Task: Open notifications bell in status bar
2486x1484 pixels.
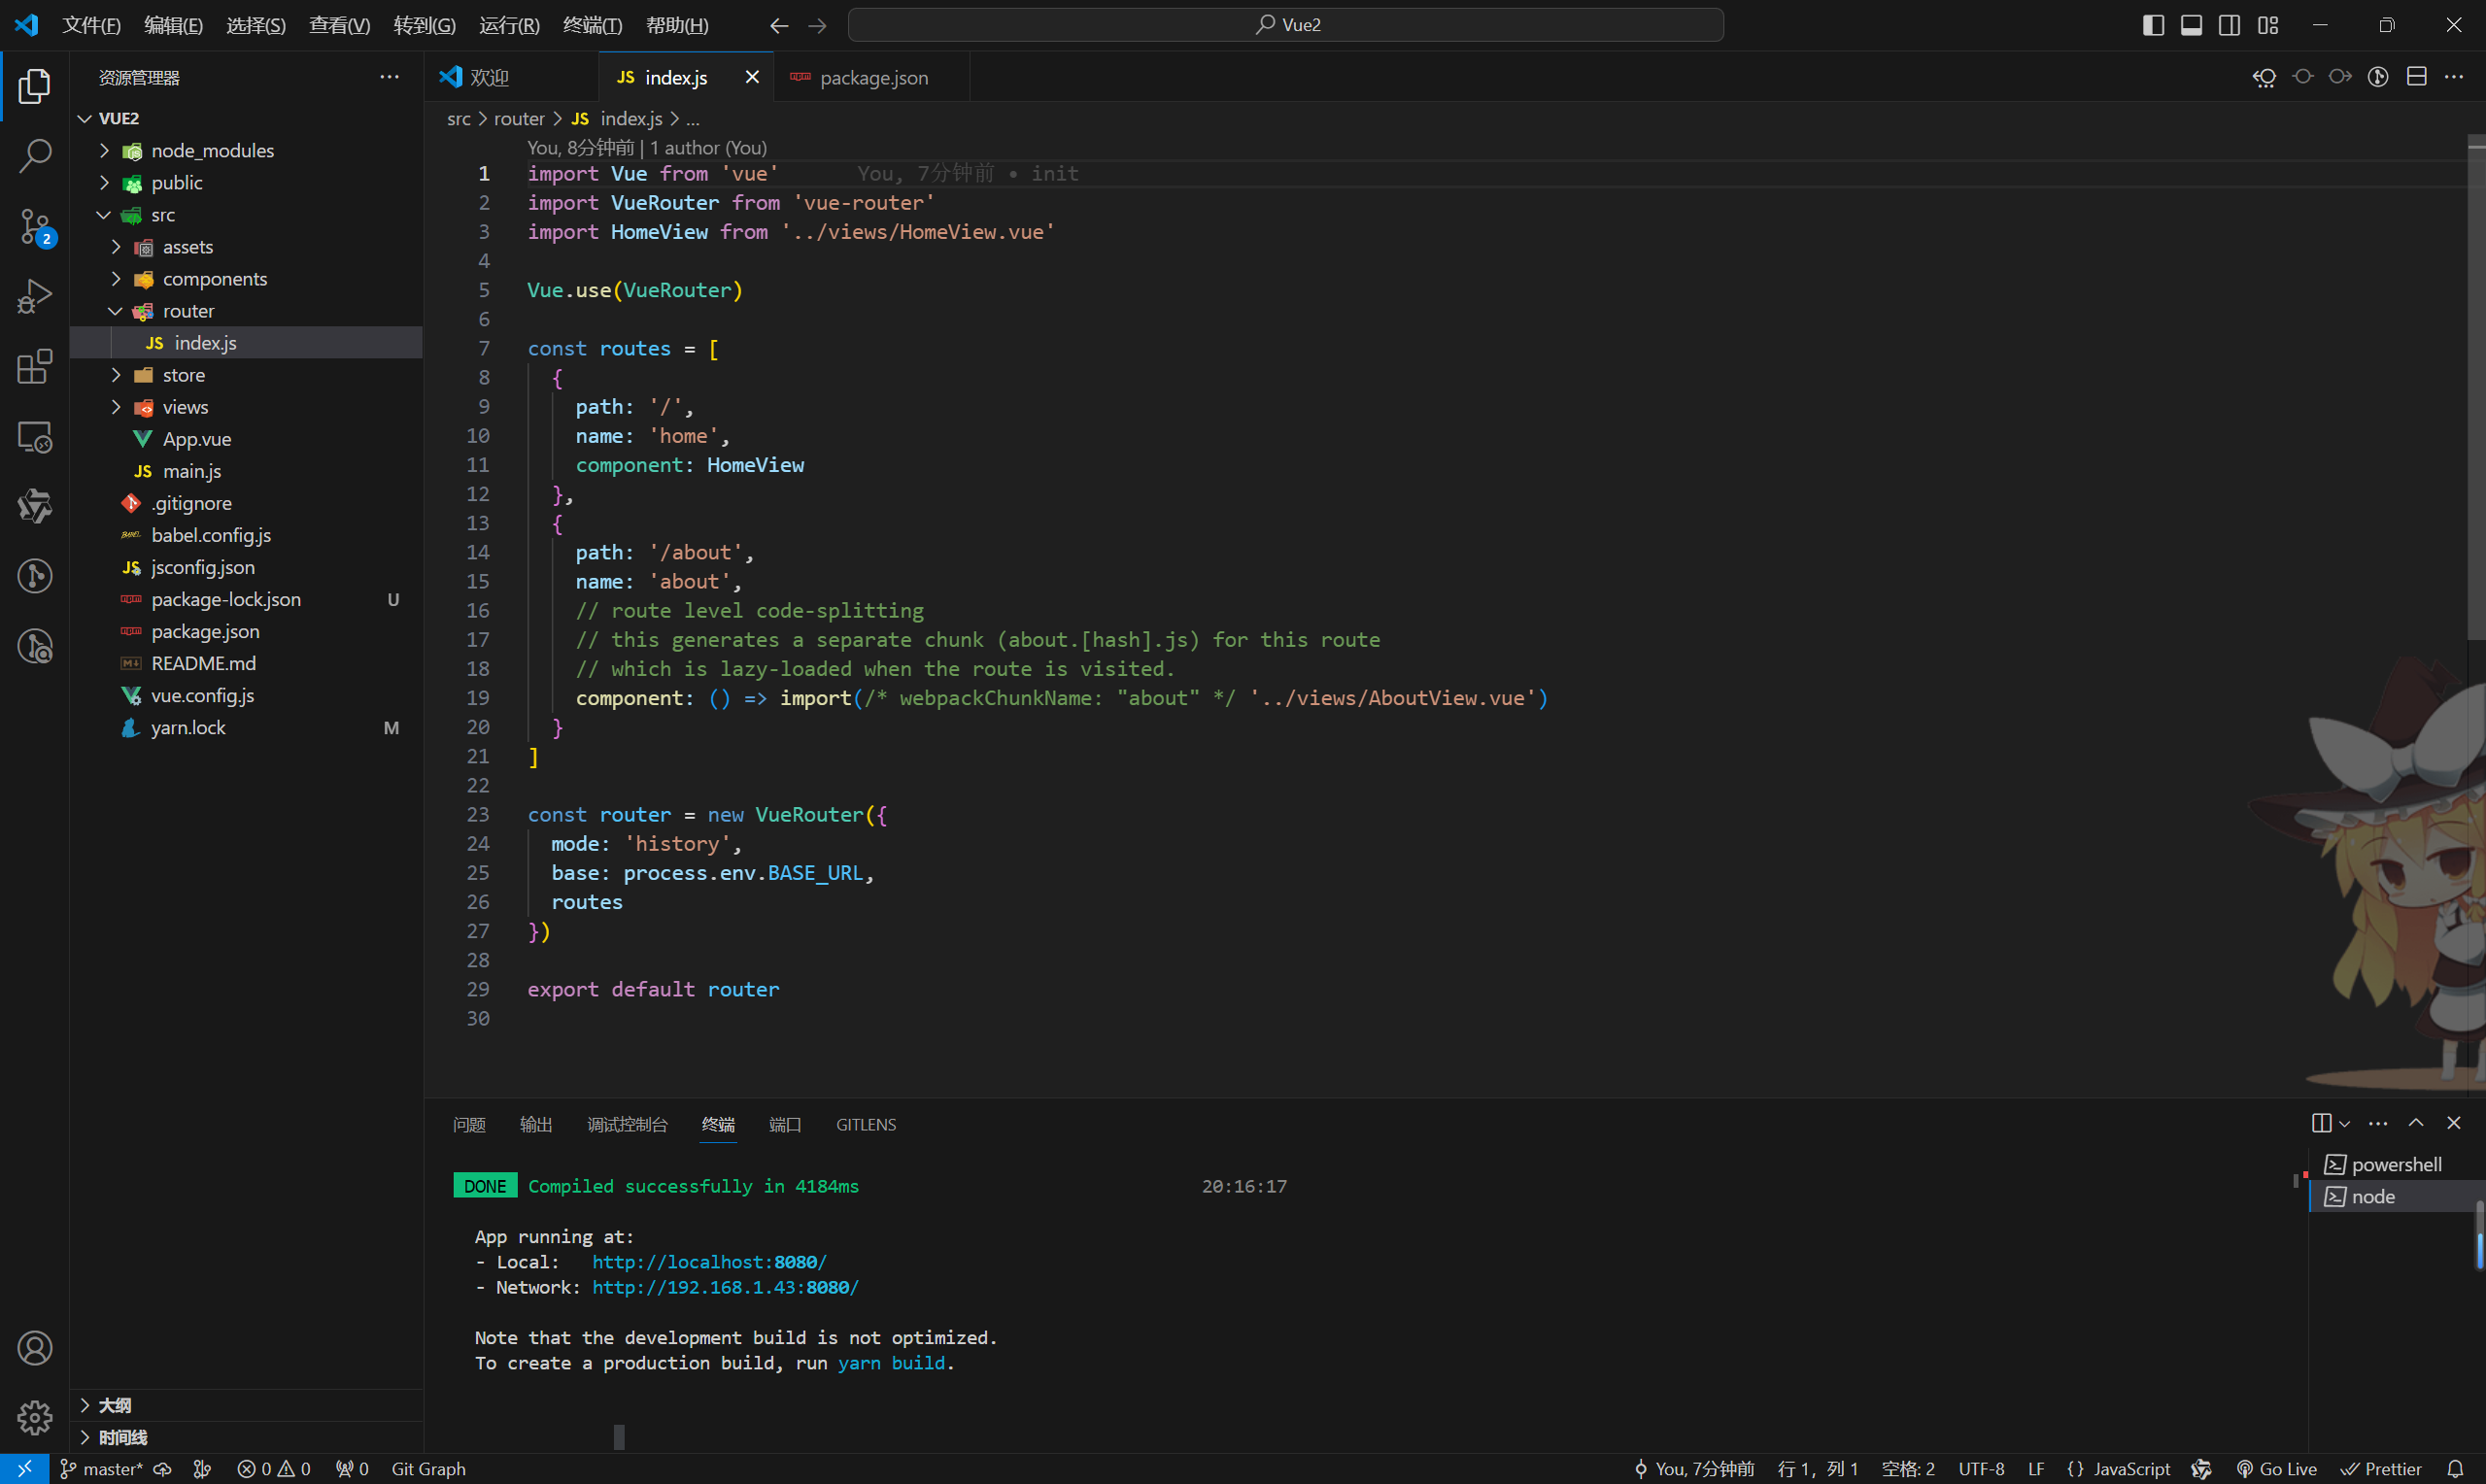Action: [2455, 1468]
